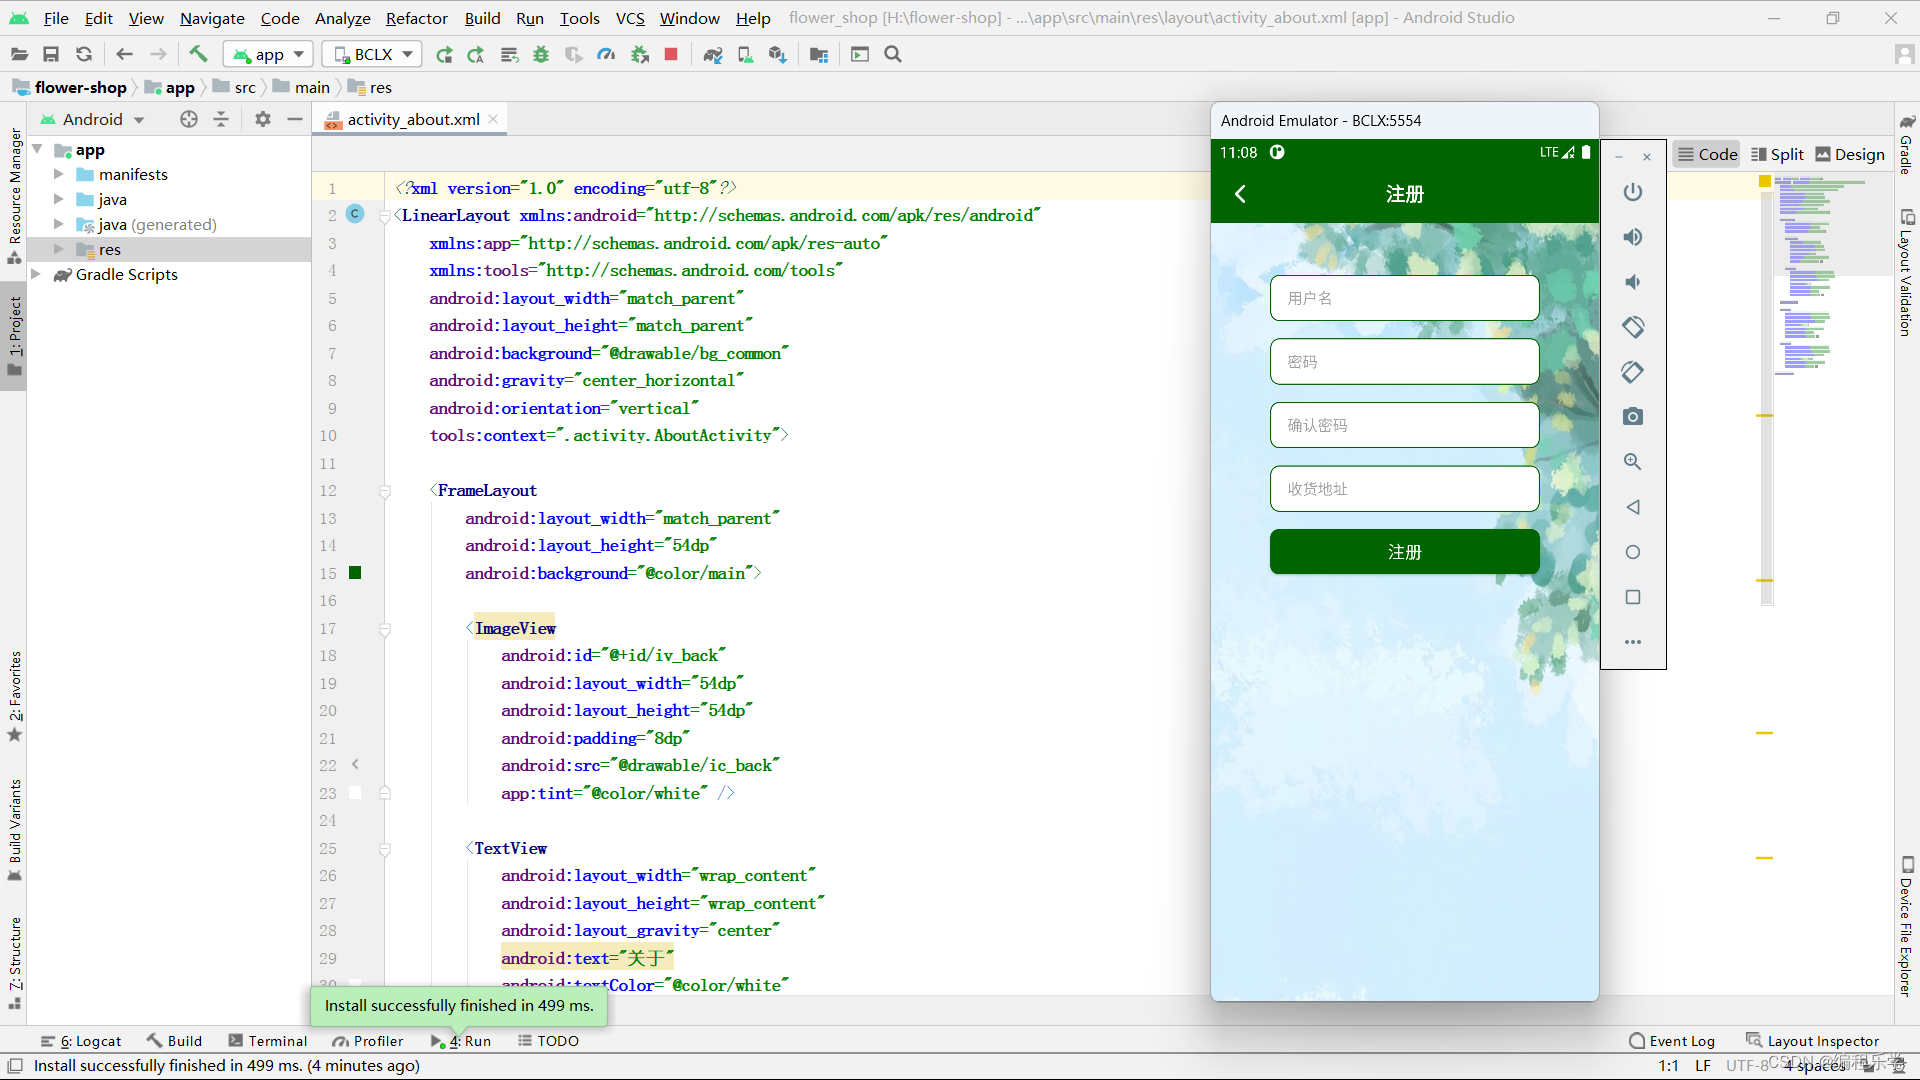1920x1080 pixels.
Task: Select the Build menu in menu bar
Action: click(x=481, y=17)
